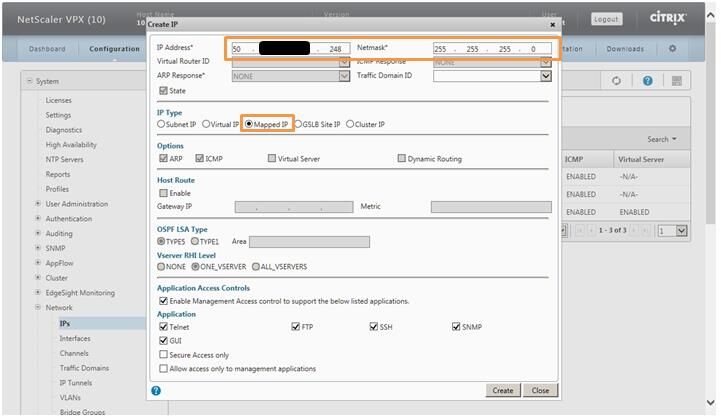Open the page number dropdown
Image resolution: width=721 pixels, height=418 pixels.
(x=681, y=230)
